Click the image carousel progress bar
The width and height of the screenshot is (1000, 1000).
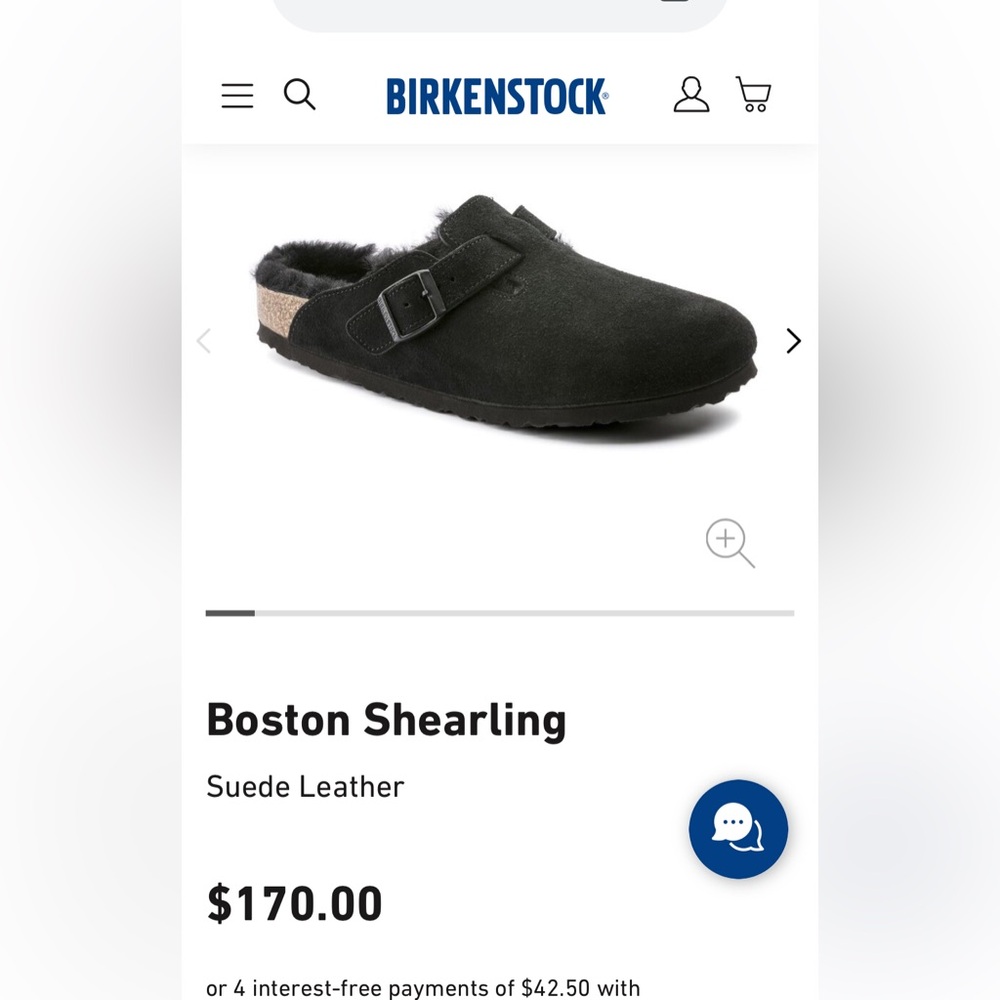[499, 611]
